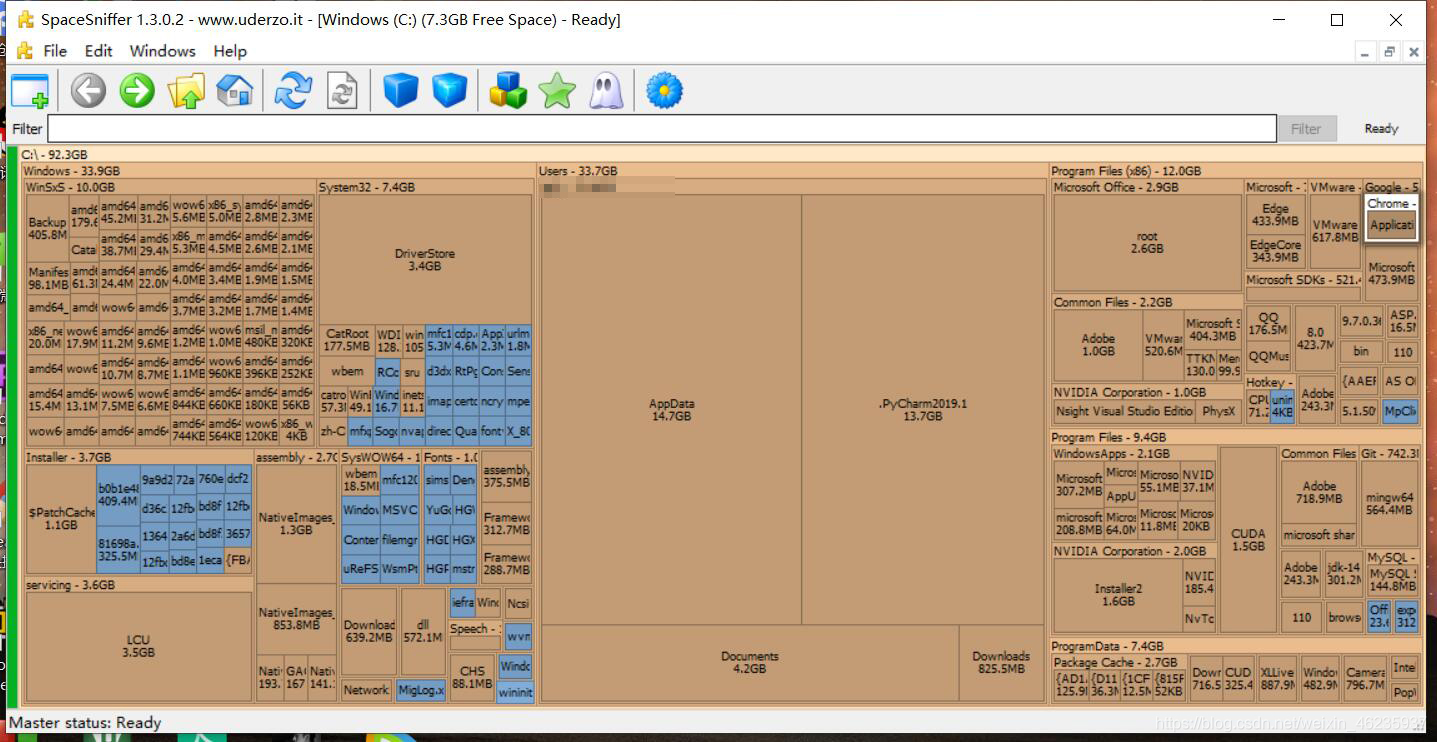Start new master scan blue arrows icon
Image resolution: width=1437 pixels, height=742 pixels.
pyautogui.click(x=293, y=91)
